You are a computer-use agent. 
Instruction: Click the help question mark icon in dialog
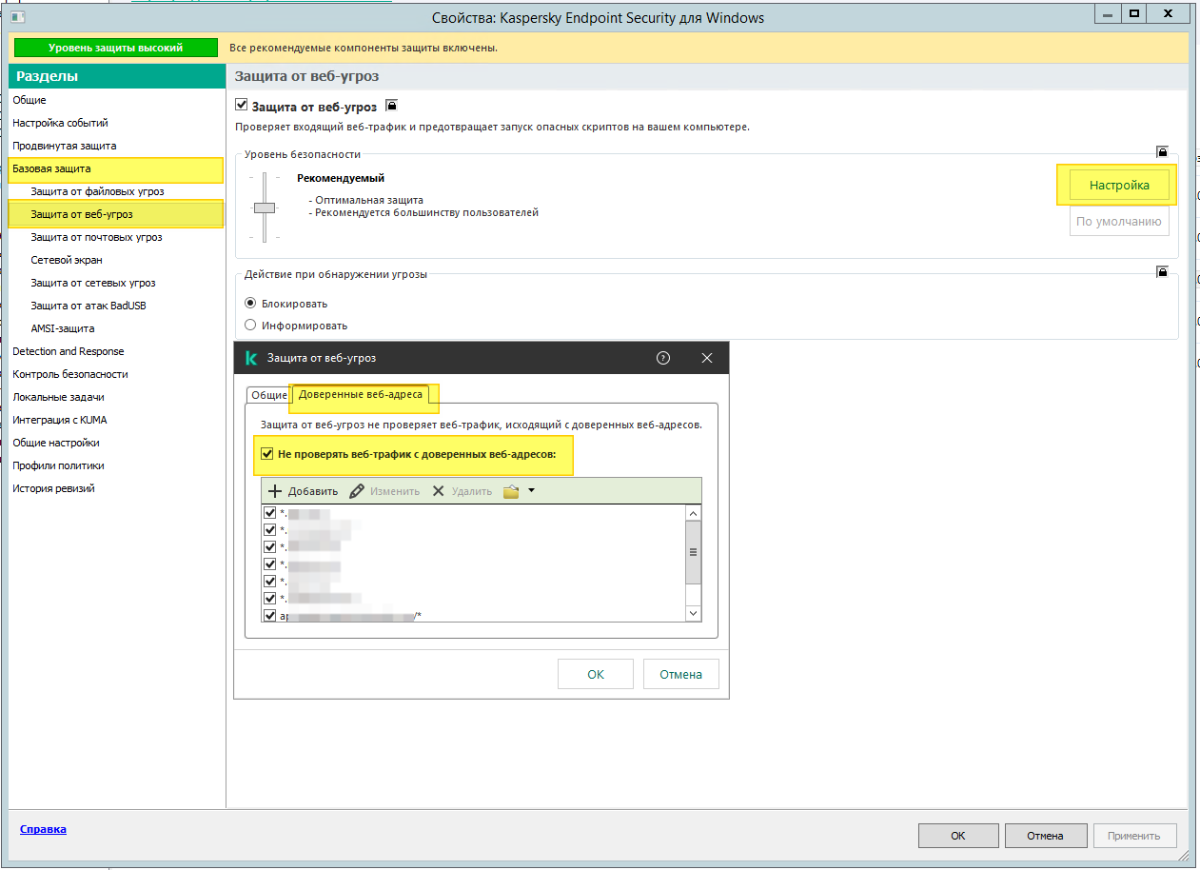pos(662,358)
